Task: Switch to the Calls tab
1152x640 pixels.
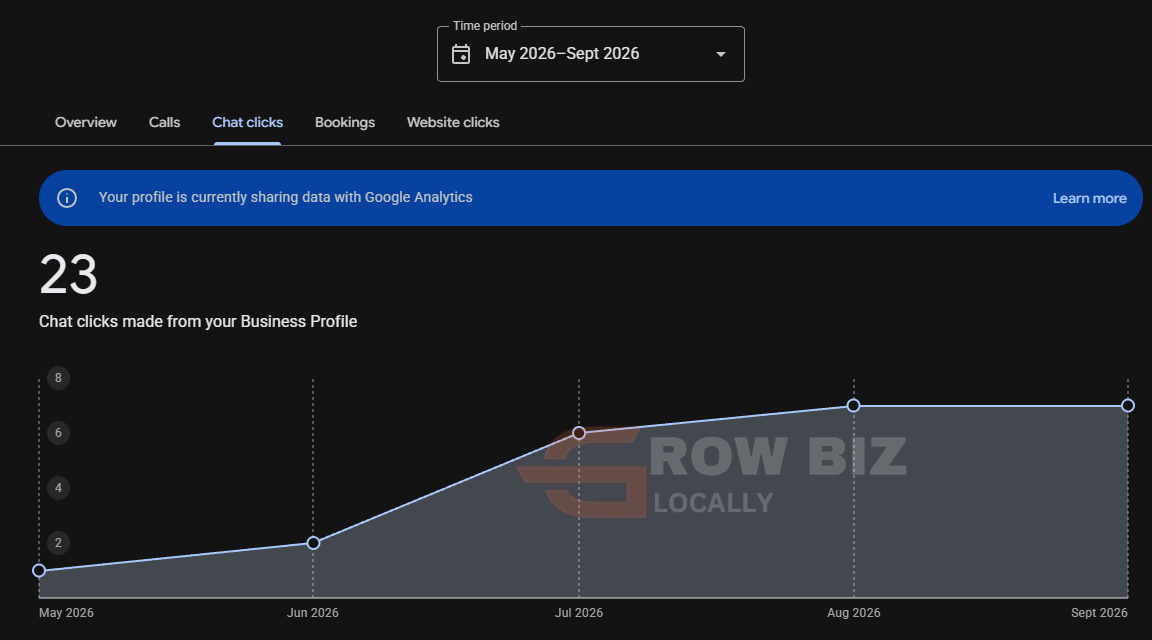Action: pos(165,123)
